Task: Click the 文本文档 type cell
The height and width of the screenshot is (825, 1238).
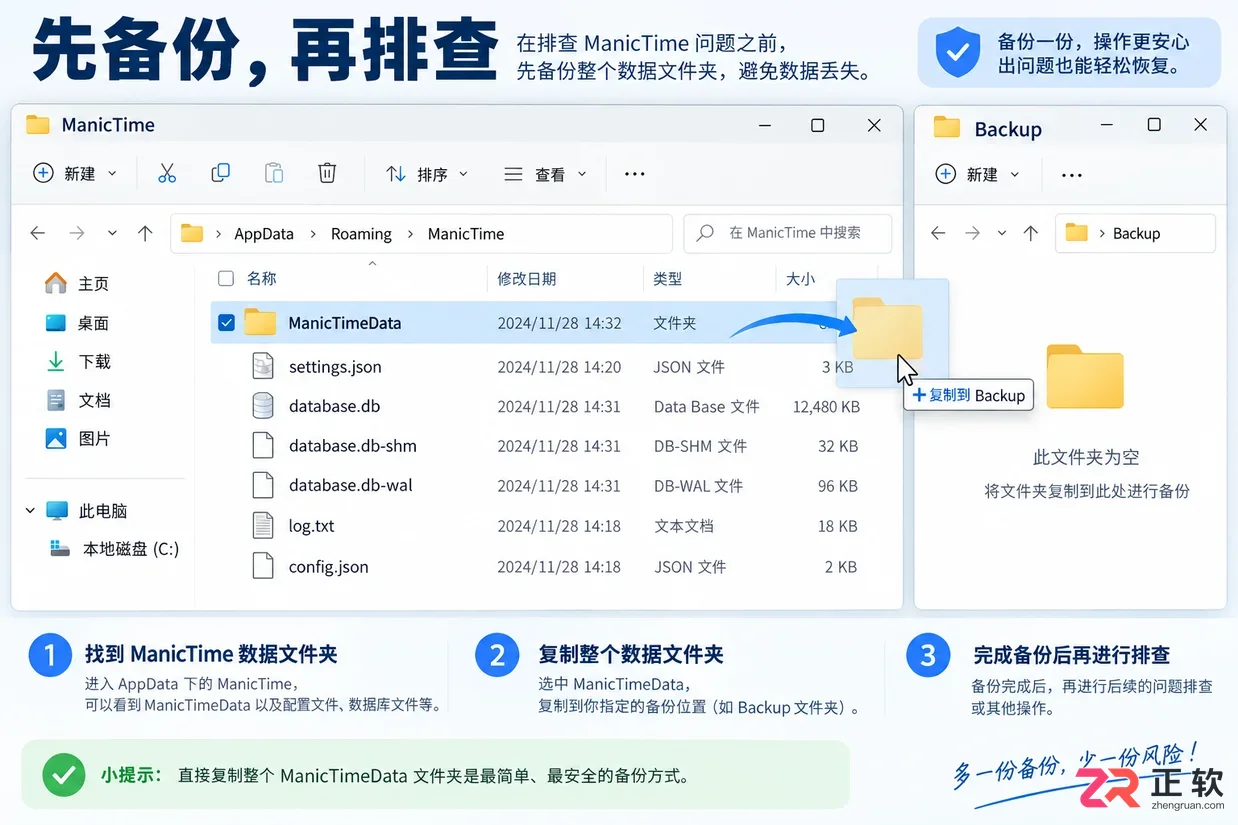Action: click(683, 526)
